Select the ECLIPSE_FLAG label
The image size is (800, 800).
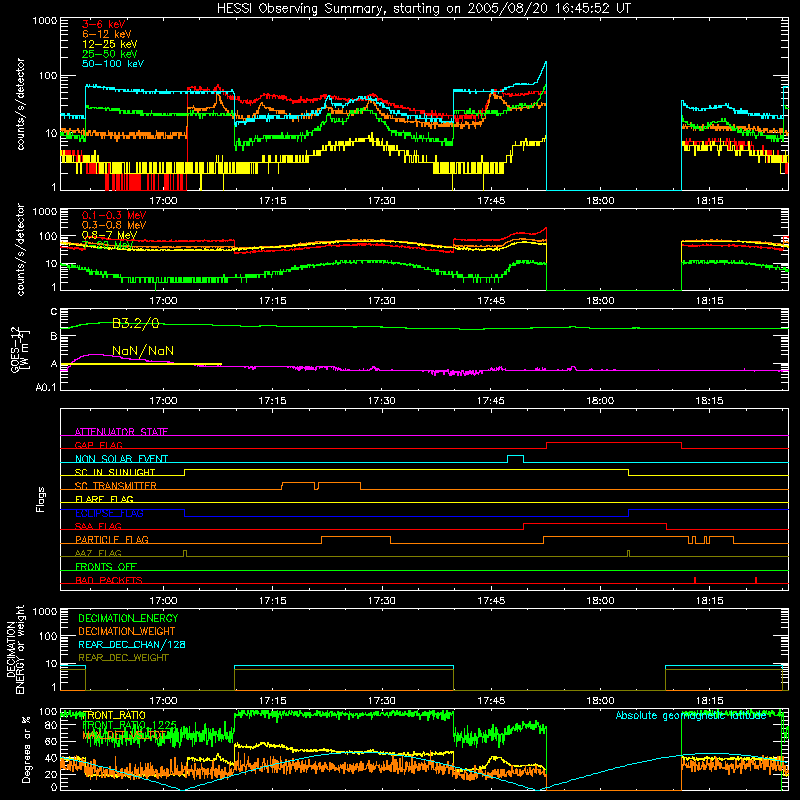(x=109, y=513)
